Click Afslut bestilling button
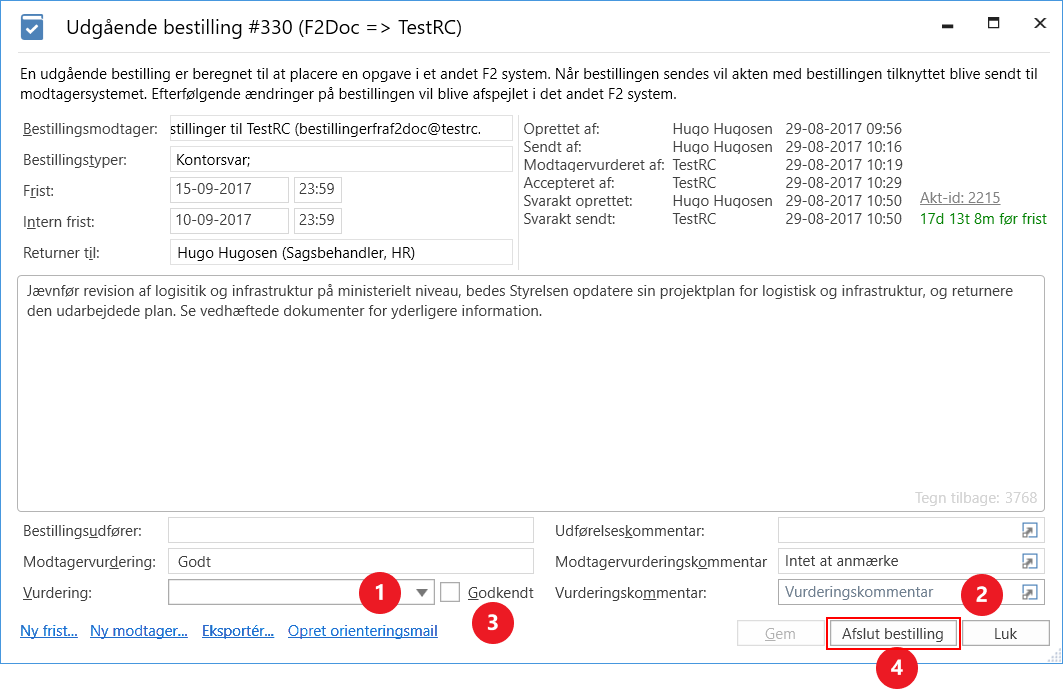The width and height of the screenshot is (1063, 690). 892,634
